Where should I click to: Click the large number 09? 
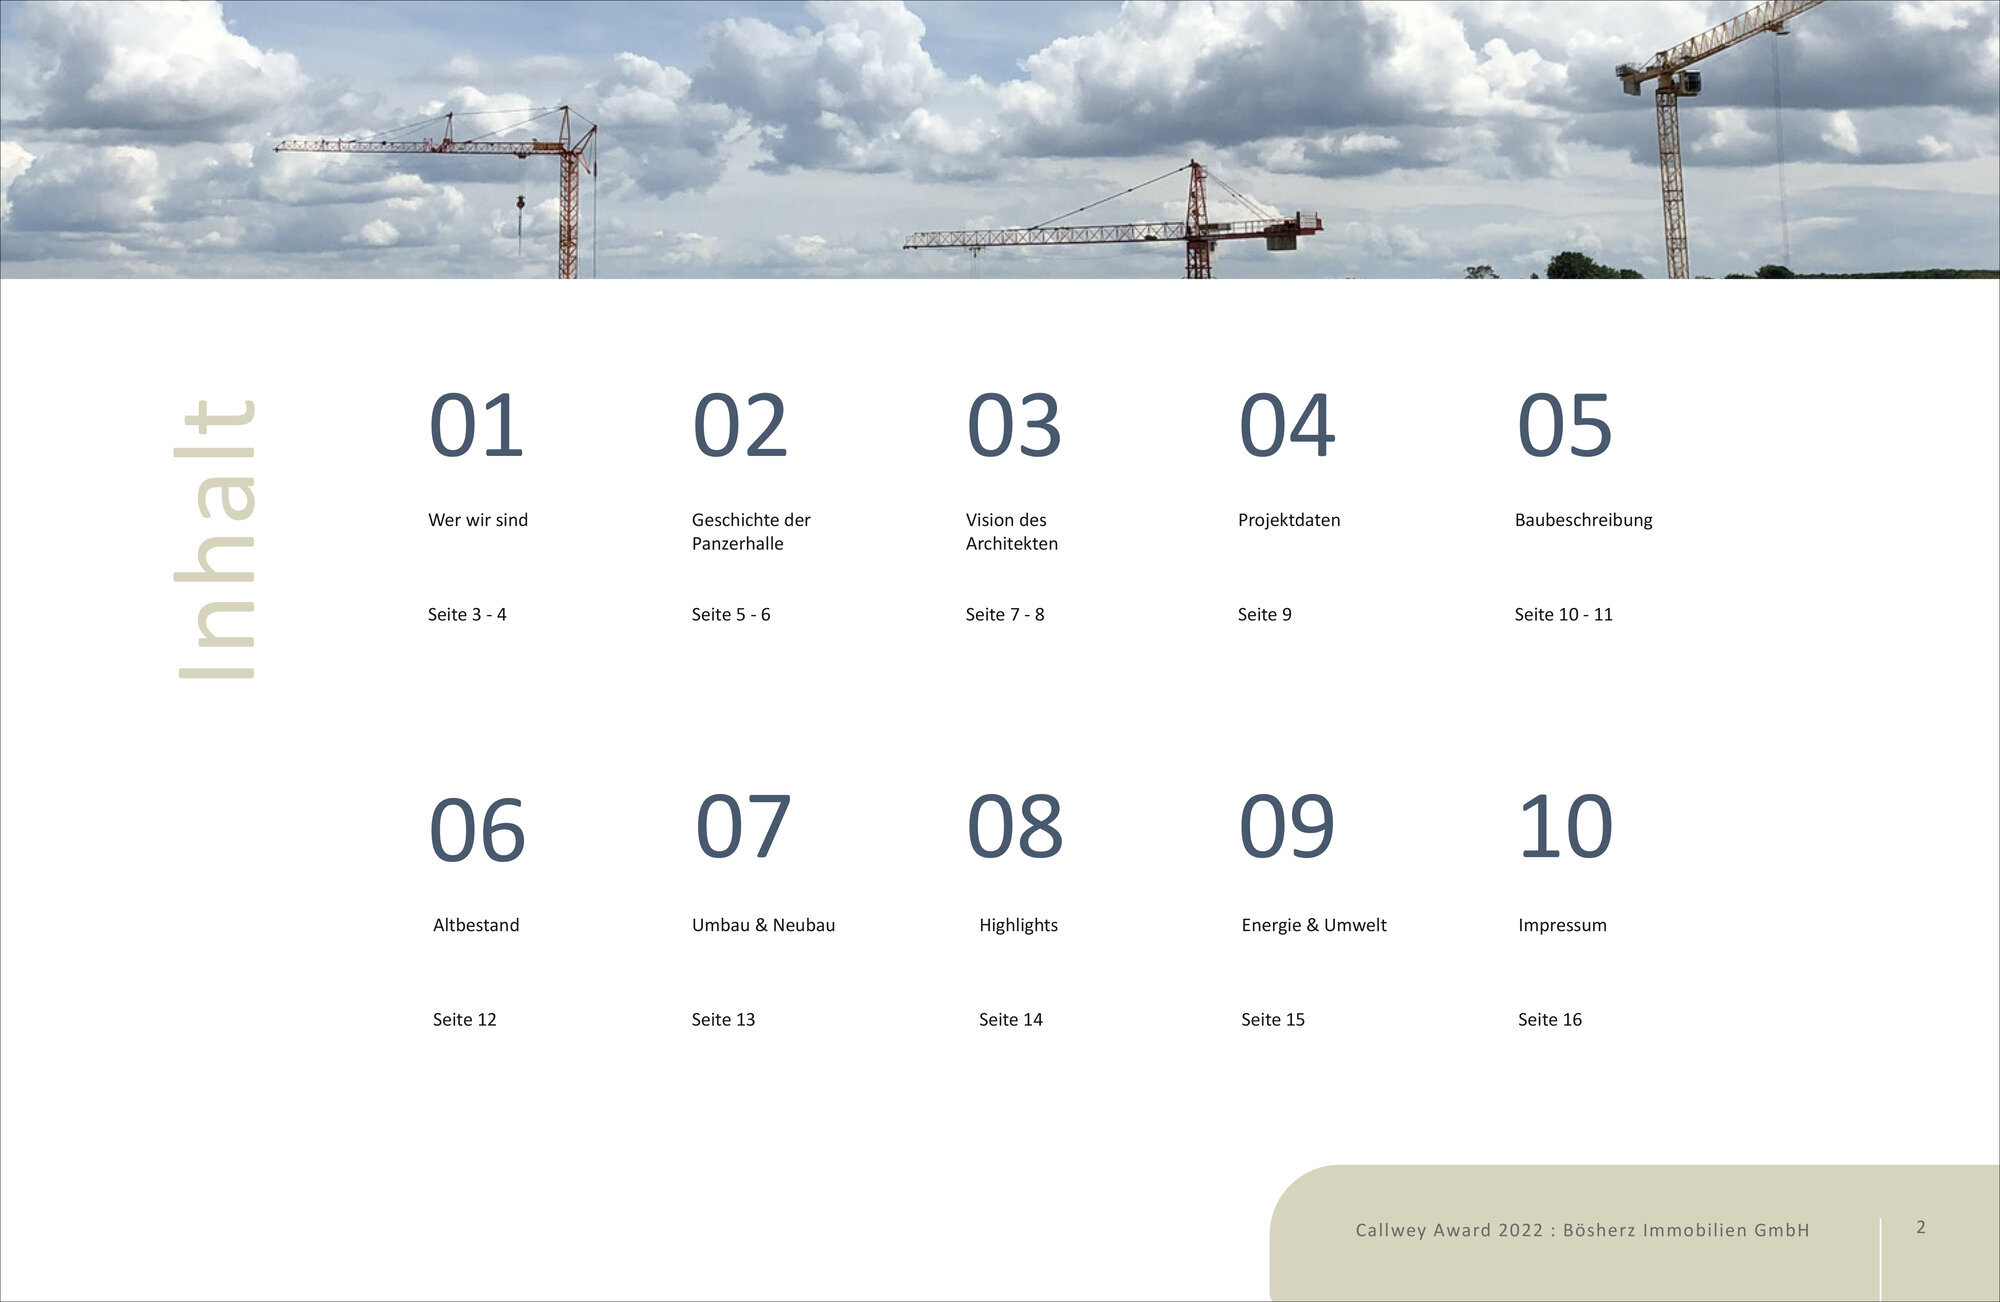1287,826
